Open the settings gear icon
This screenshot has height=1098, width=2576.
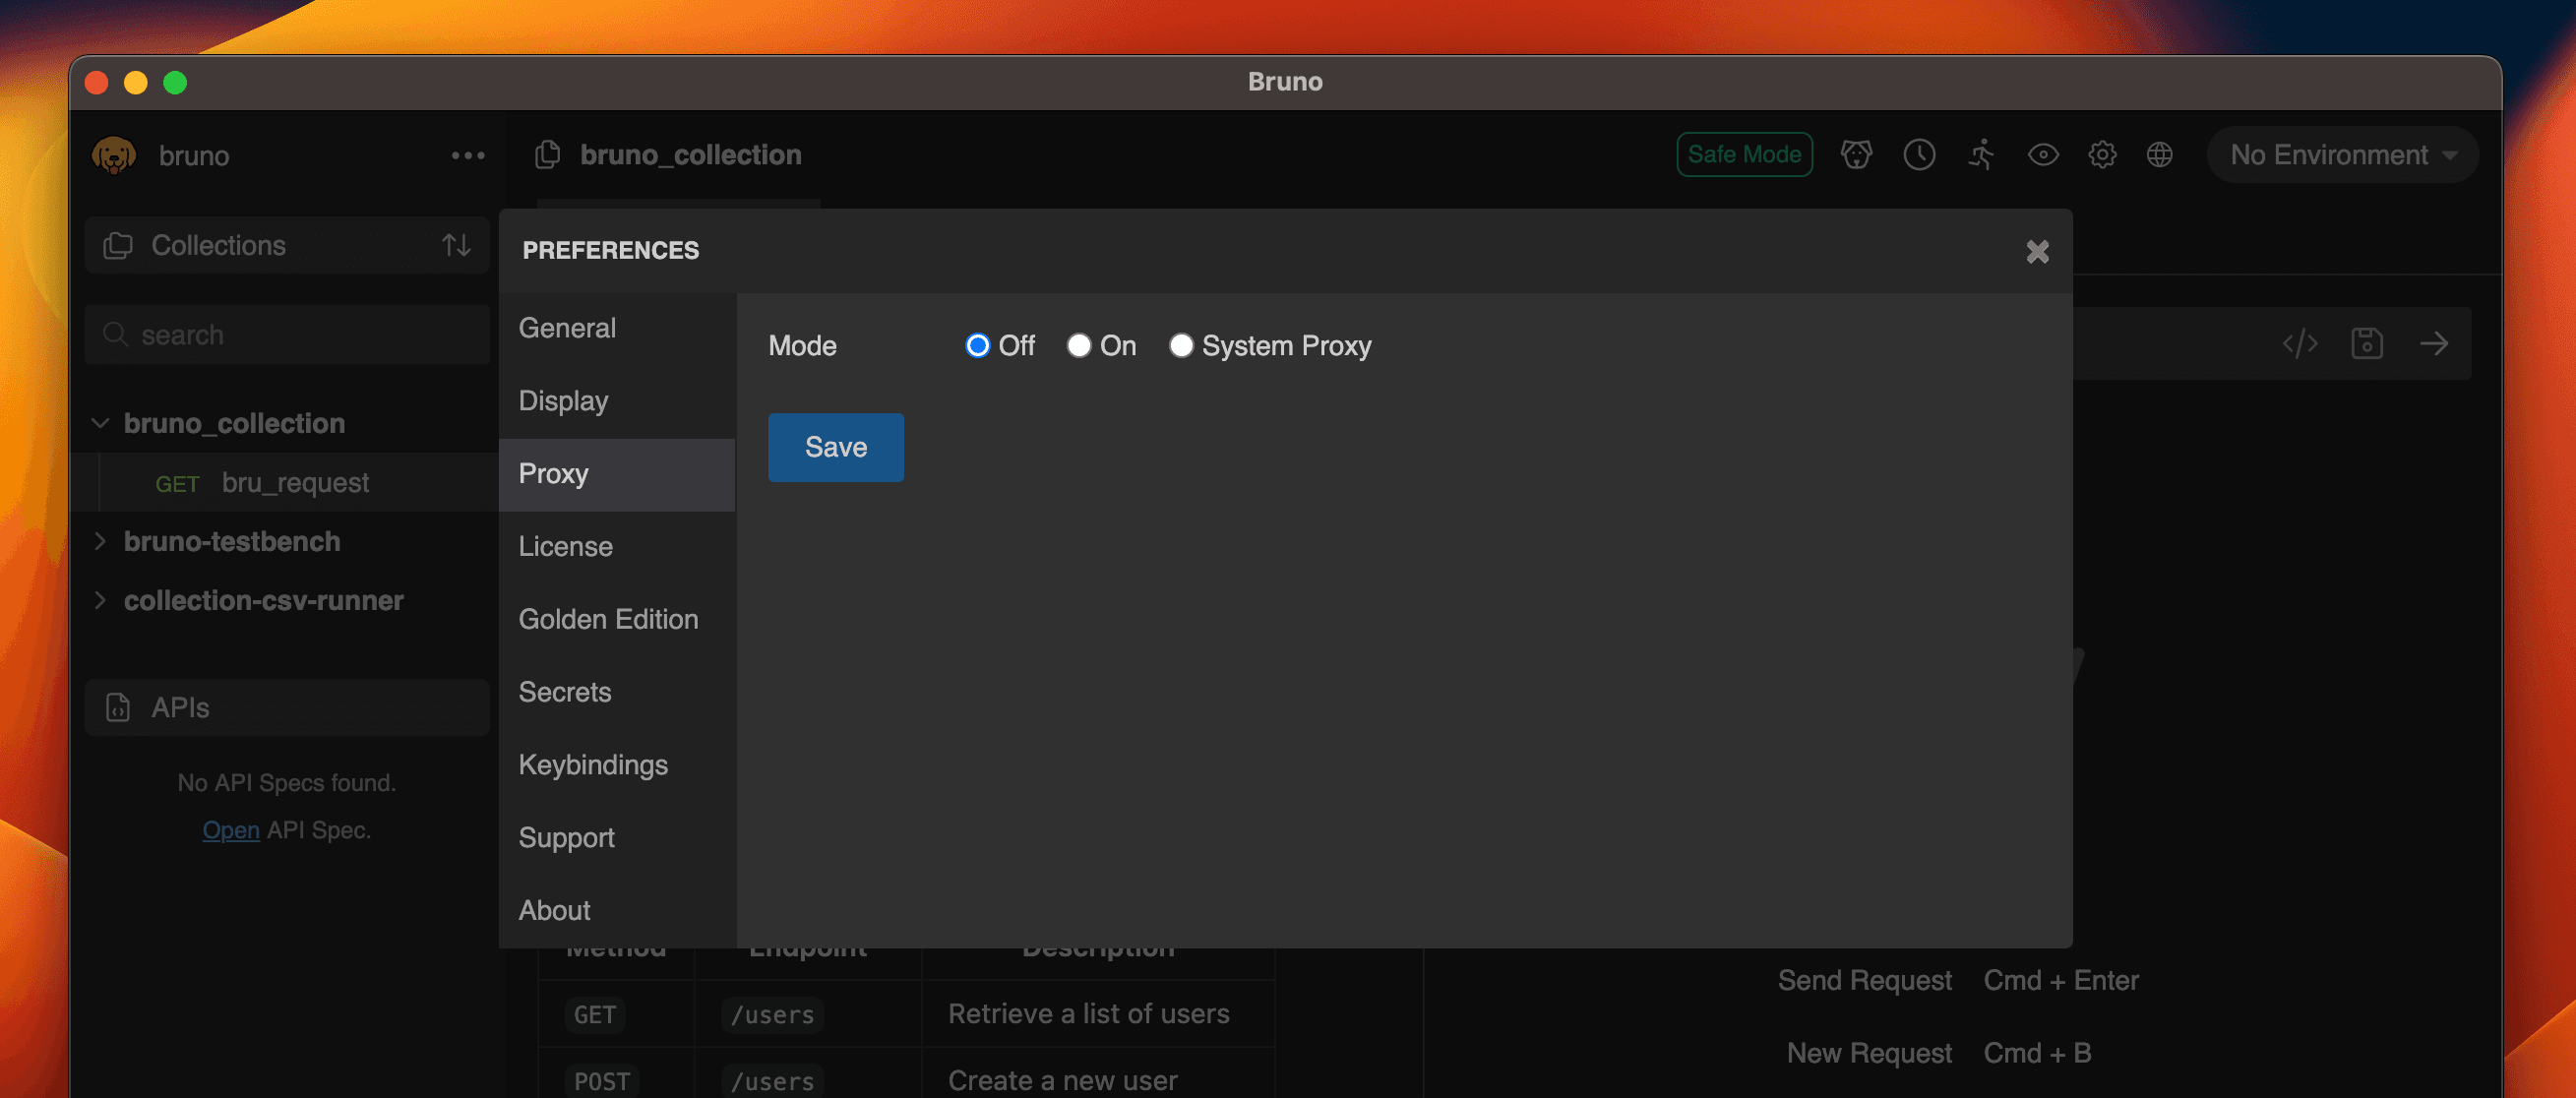click(x=2100, y=152)
